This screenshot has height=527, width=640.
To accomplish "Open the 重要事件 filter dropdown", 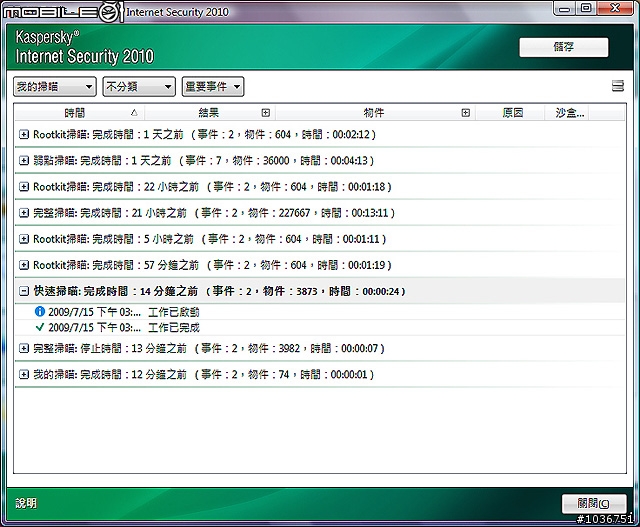I will point(213,87).
